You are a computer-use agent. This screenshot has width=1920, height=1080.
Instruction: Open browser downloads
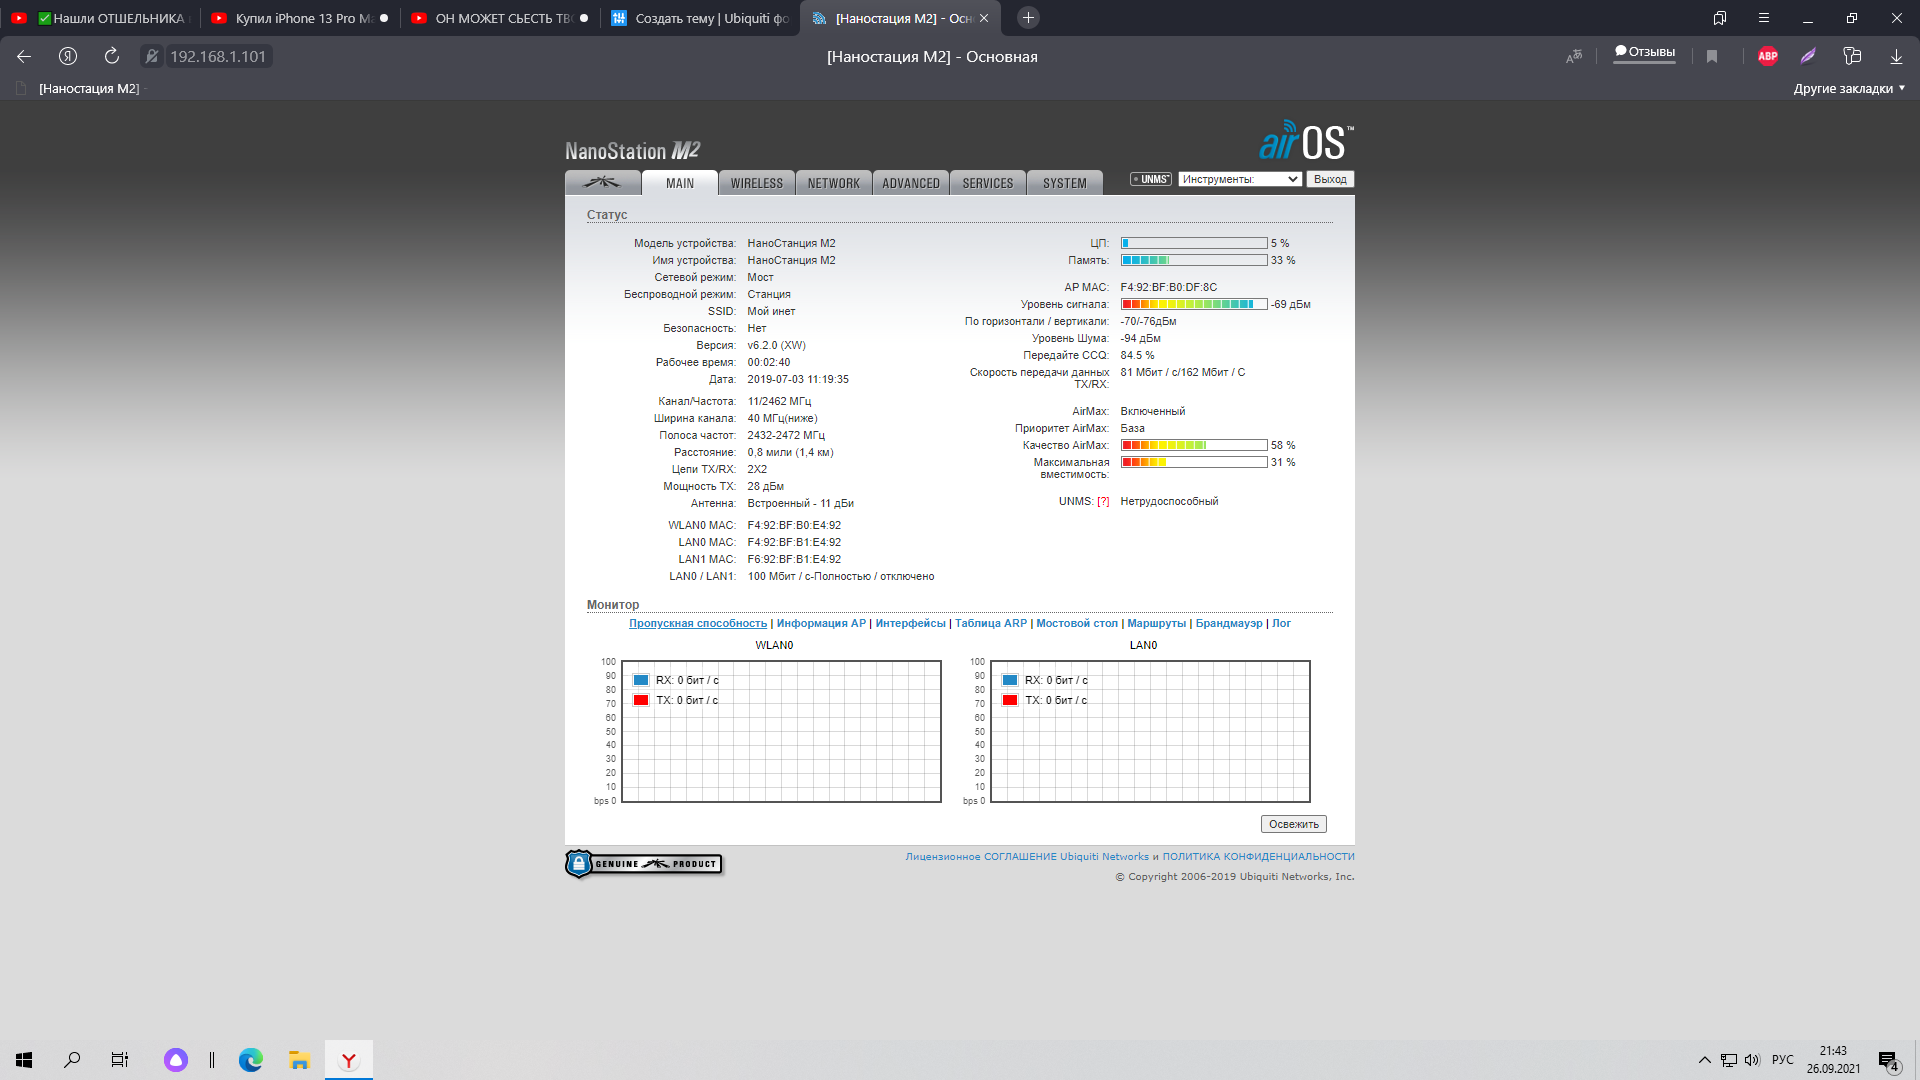coord(1896,56)
